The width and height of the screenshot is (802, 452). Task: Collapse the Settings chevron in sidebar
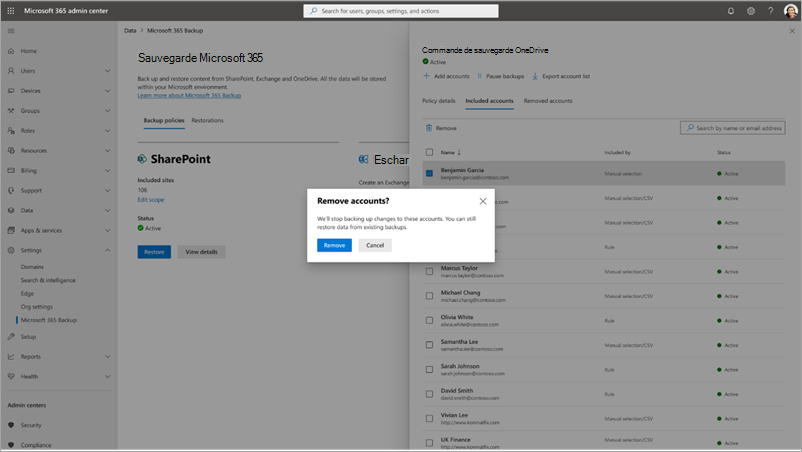point(107,251)
